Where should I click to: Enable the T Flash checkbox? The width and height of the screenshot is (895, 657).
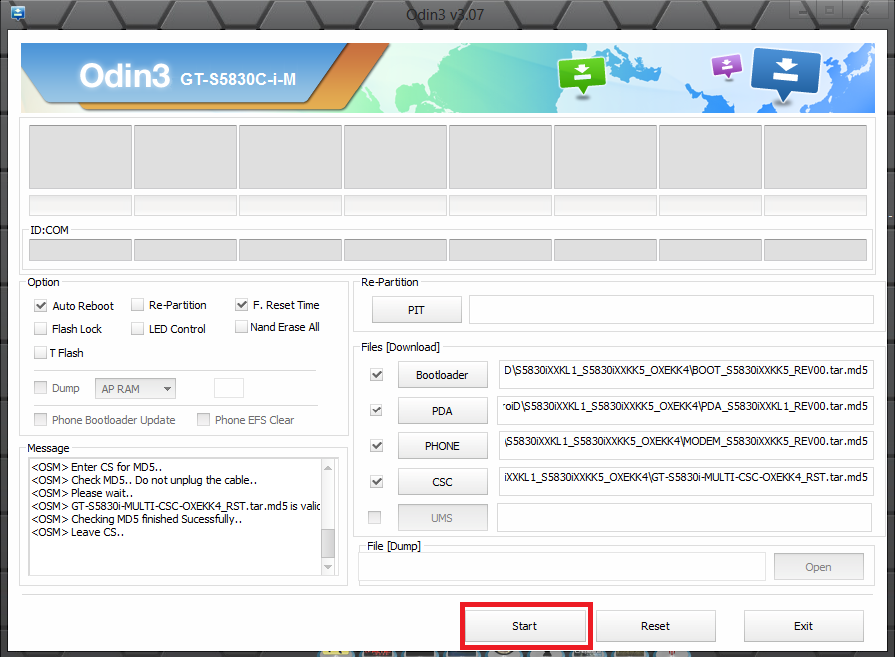click(41, 353)
